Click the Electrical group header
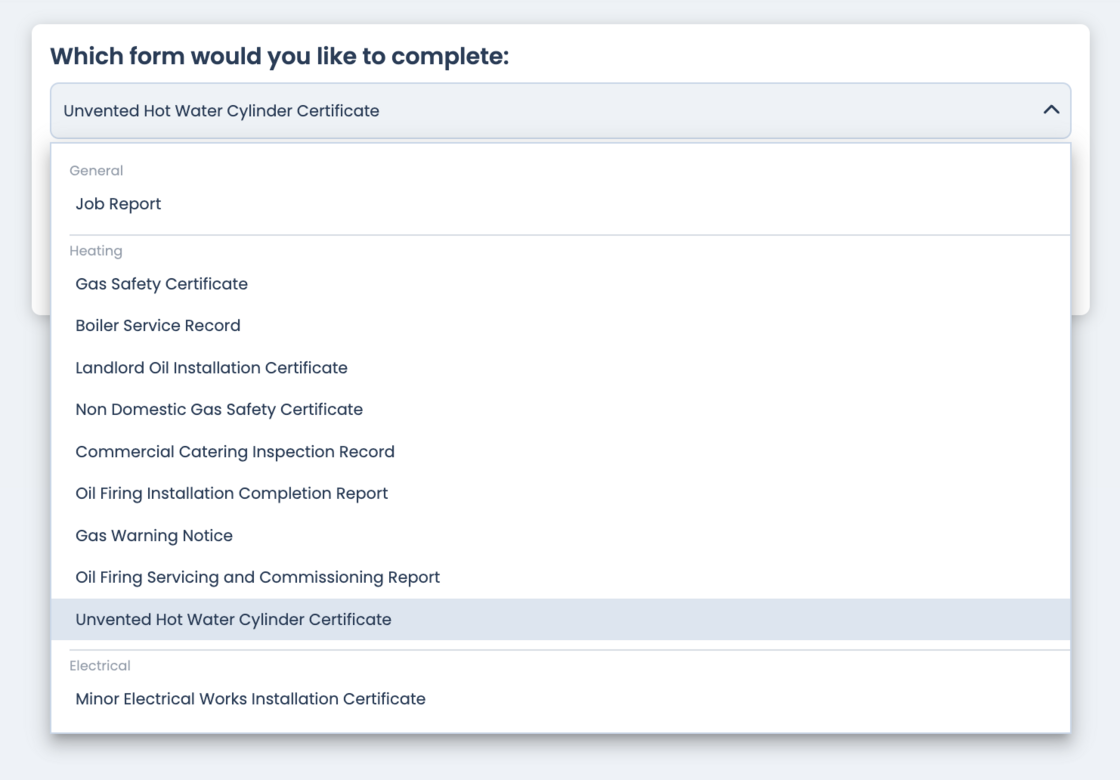The width and height of the screenshot is (1120, 780). click(100, 666)
